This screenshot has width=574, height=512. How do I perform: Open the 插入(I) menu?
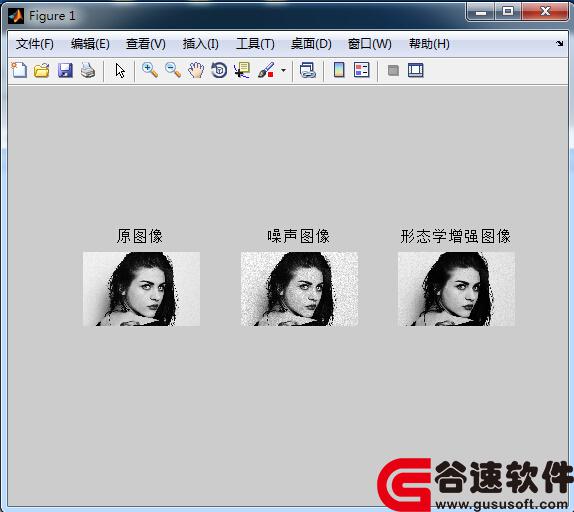(201, 44)
